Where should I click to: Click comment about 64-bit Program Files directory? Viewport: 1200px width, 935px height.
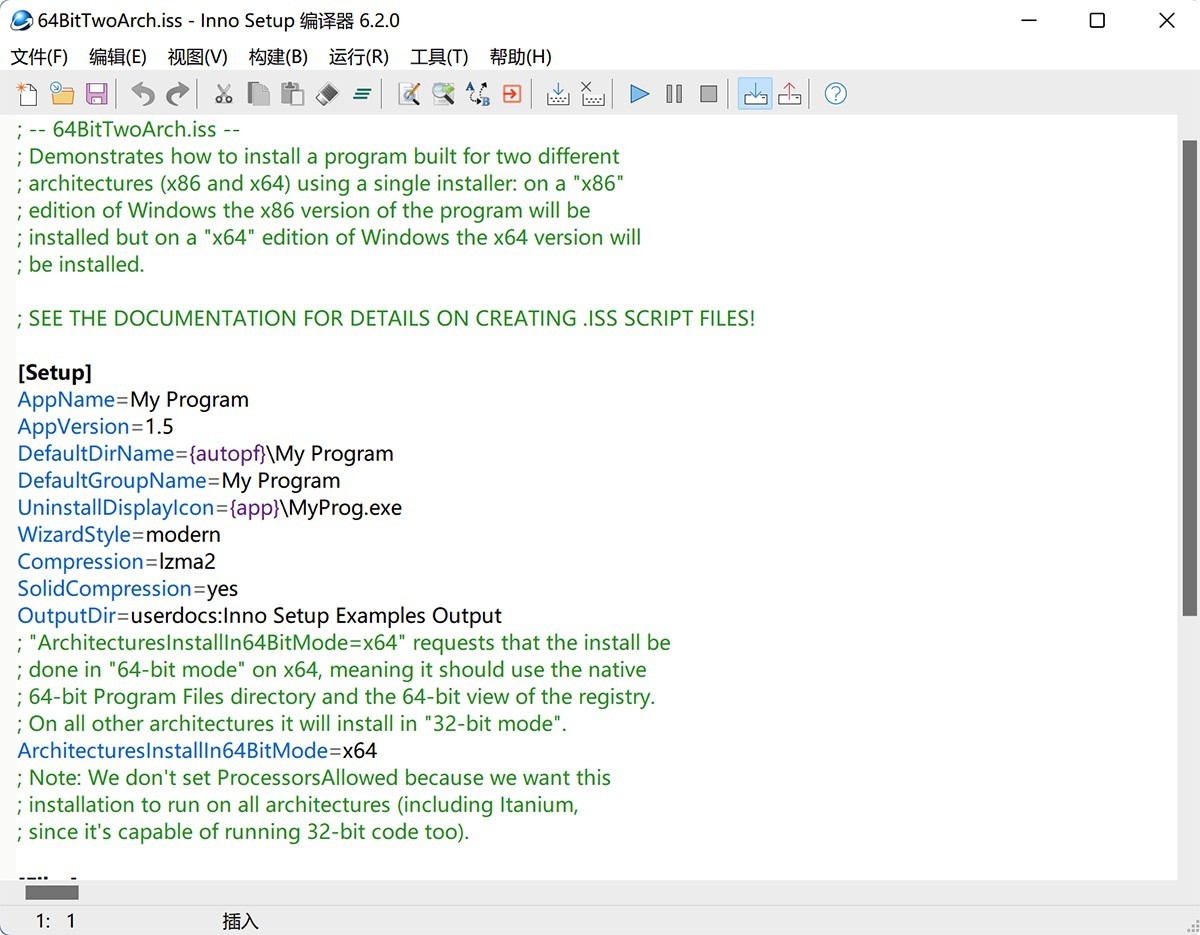tap(336, 697)
